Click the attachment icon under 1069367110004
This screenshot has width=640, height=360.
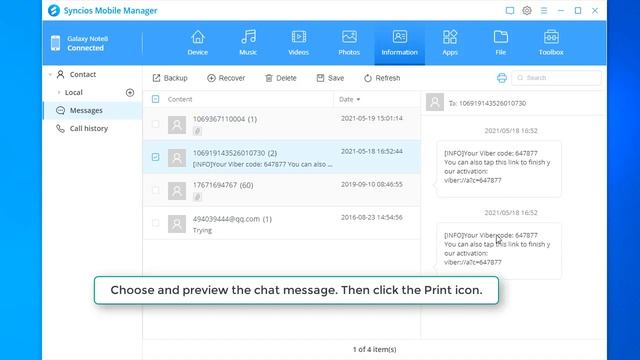click(x=197, y=131)
